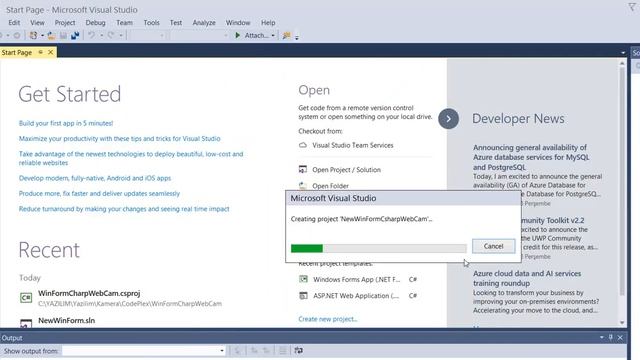Screen dimensions: 640x360
Task: Click the C# icon beside WinFormCharpWebCam.csproj
Action: (26, 298)
